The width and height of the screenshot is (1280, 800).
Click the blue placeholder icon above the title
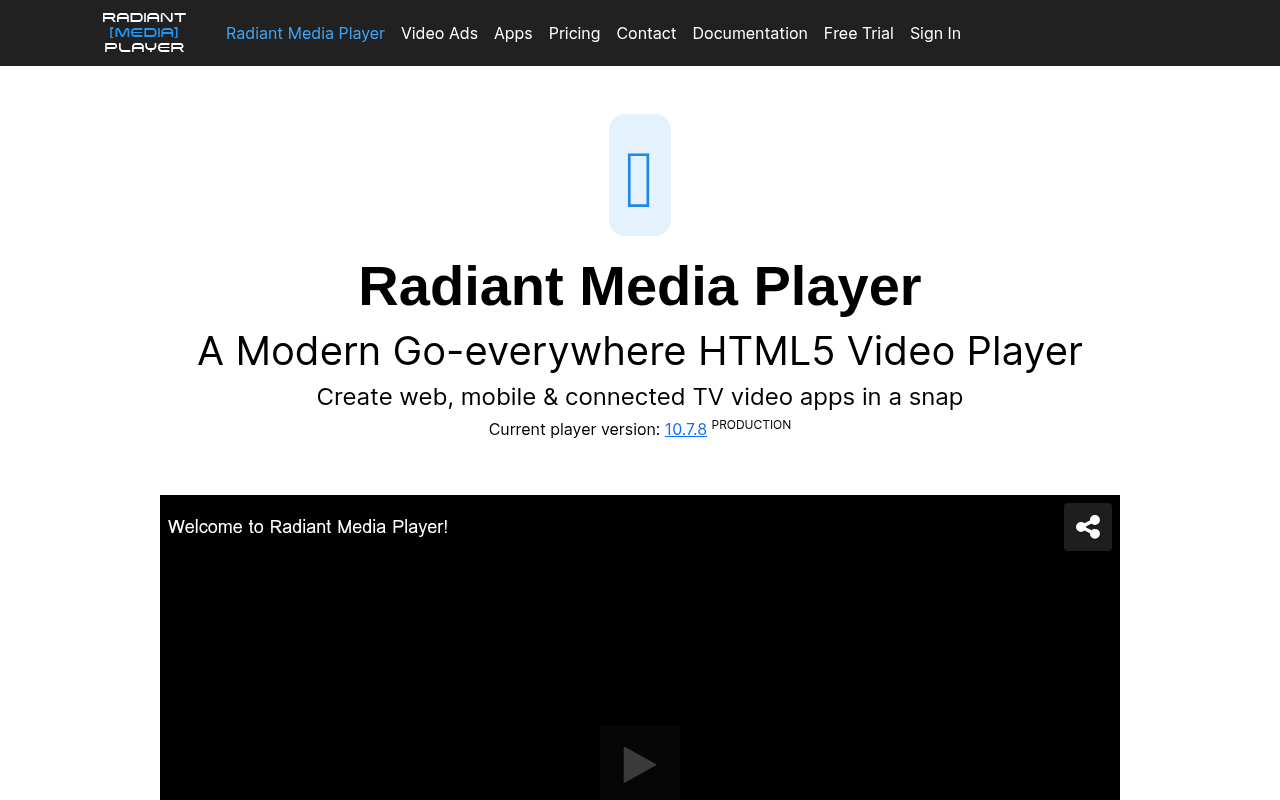tap(640, 175)
